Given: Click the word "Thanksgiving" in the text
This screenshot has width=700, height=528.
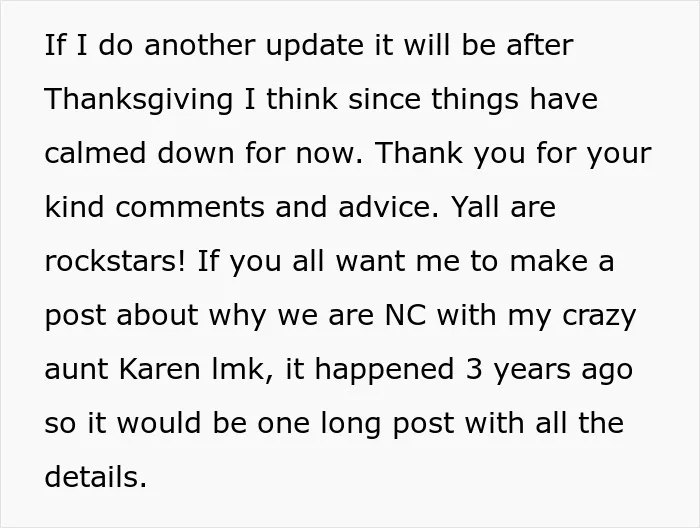Looking at the screenshot, I should click(139, 99).
